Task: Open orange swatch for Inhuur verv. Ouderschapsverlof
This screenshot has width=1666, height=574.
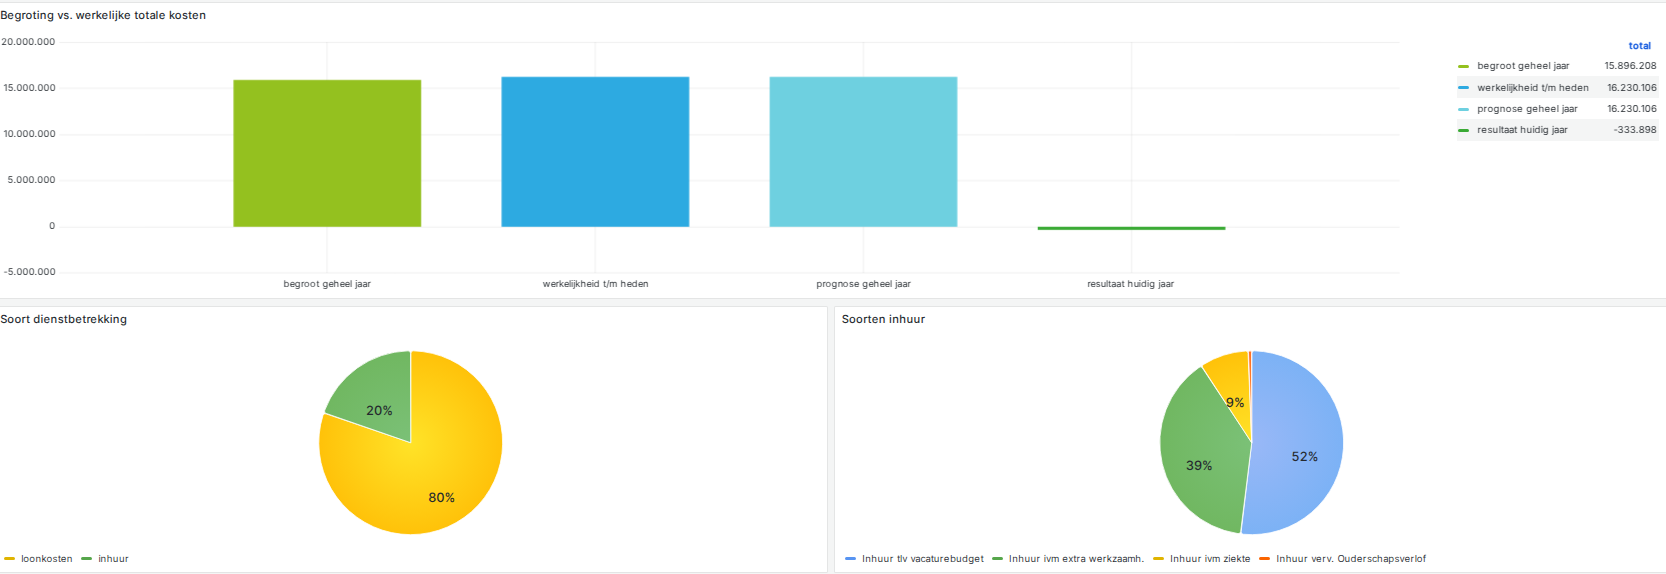Action: click(1264, 559)
